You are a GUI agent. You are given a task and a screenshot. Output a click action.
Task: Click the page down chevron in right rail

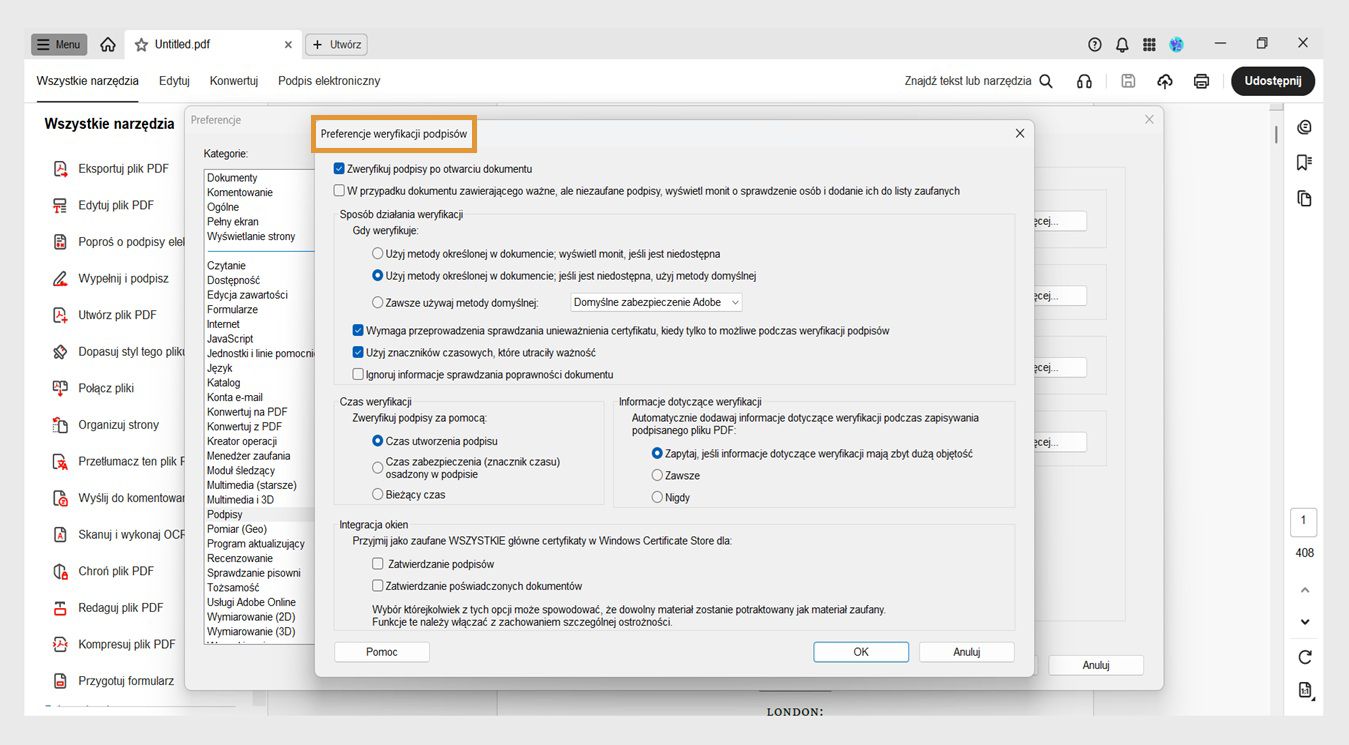tap(1304, 622)
